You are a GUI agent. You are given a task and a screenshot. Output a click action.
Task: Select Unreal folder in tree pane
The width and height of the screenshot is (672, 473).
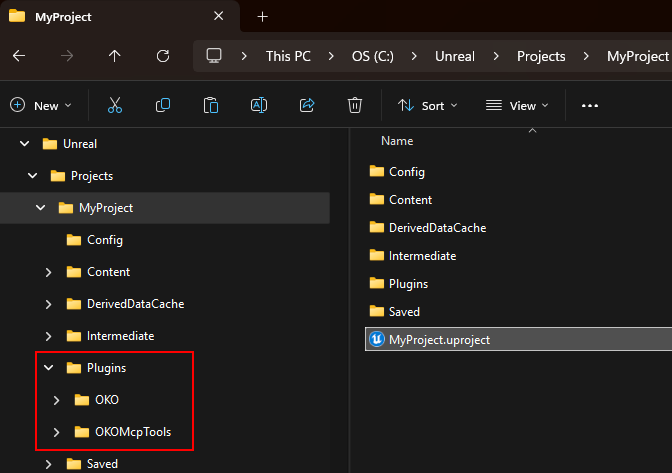tap(70, 144)
